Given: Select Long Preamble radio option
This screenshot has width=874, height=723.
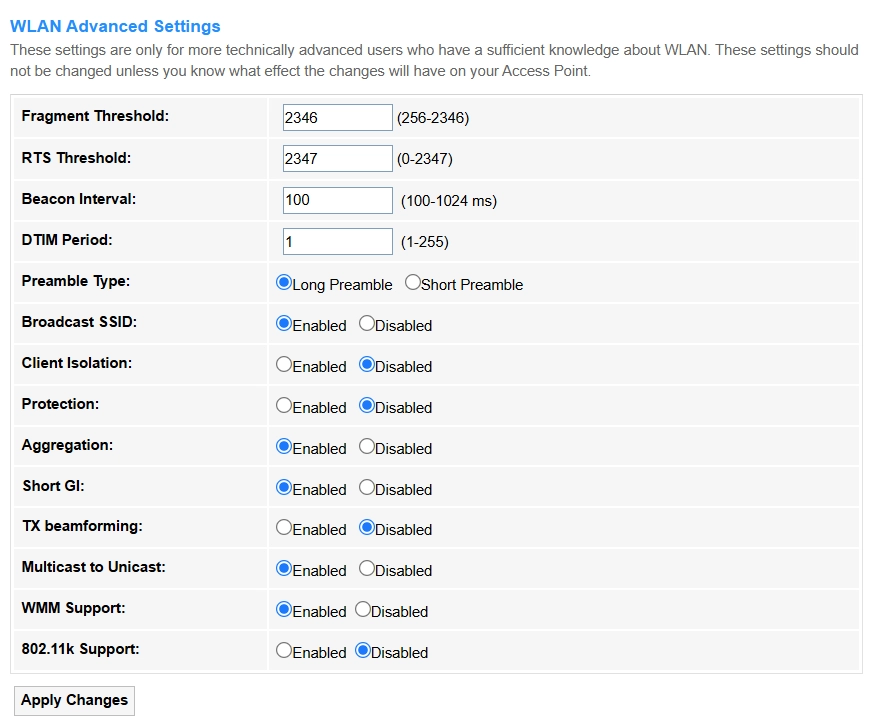Looking at the screenshot, I should pyautogui.click(x=284, y=283).
